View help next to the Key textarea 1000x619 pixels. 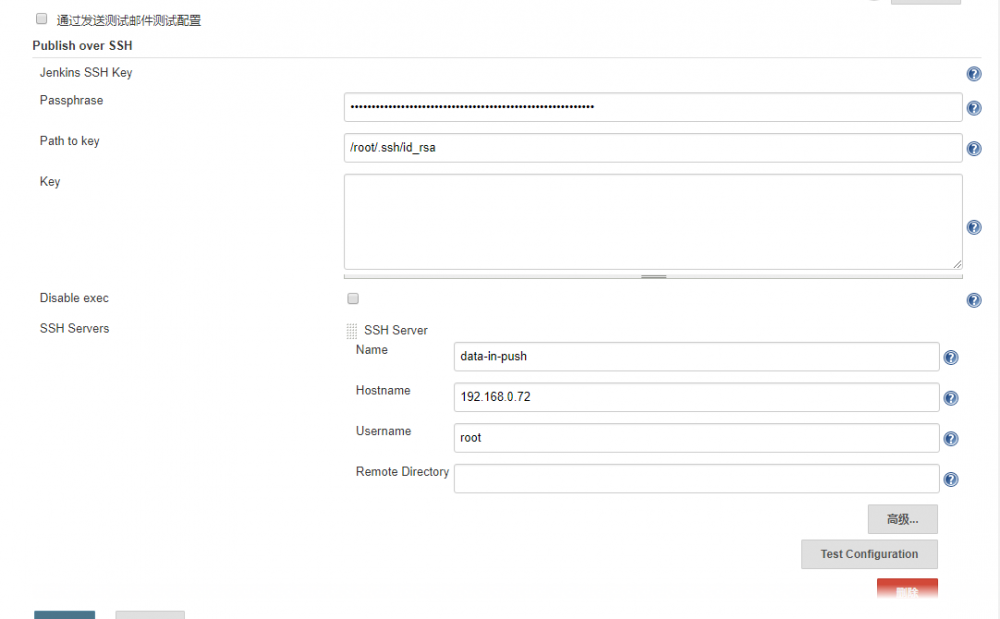974,227
